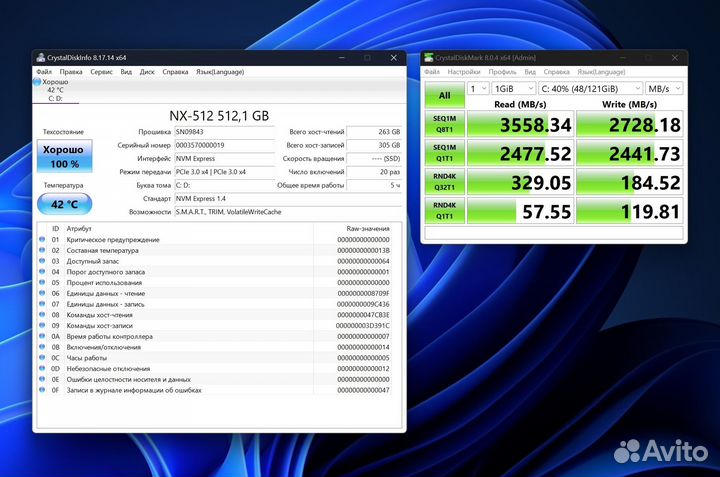
Task: Start SEQ1M Q8T1 test
Action: tap(444, 124)
